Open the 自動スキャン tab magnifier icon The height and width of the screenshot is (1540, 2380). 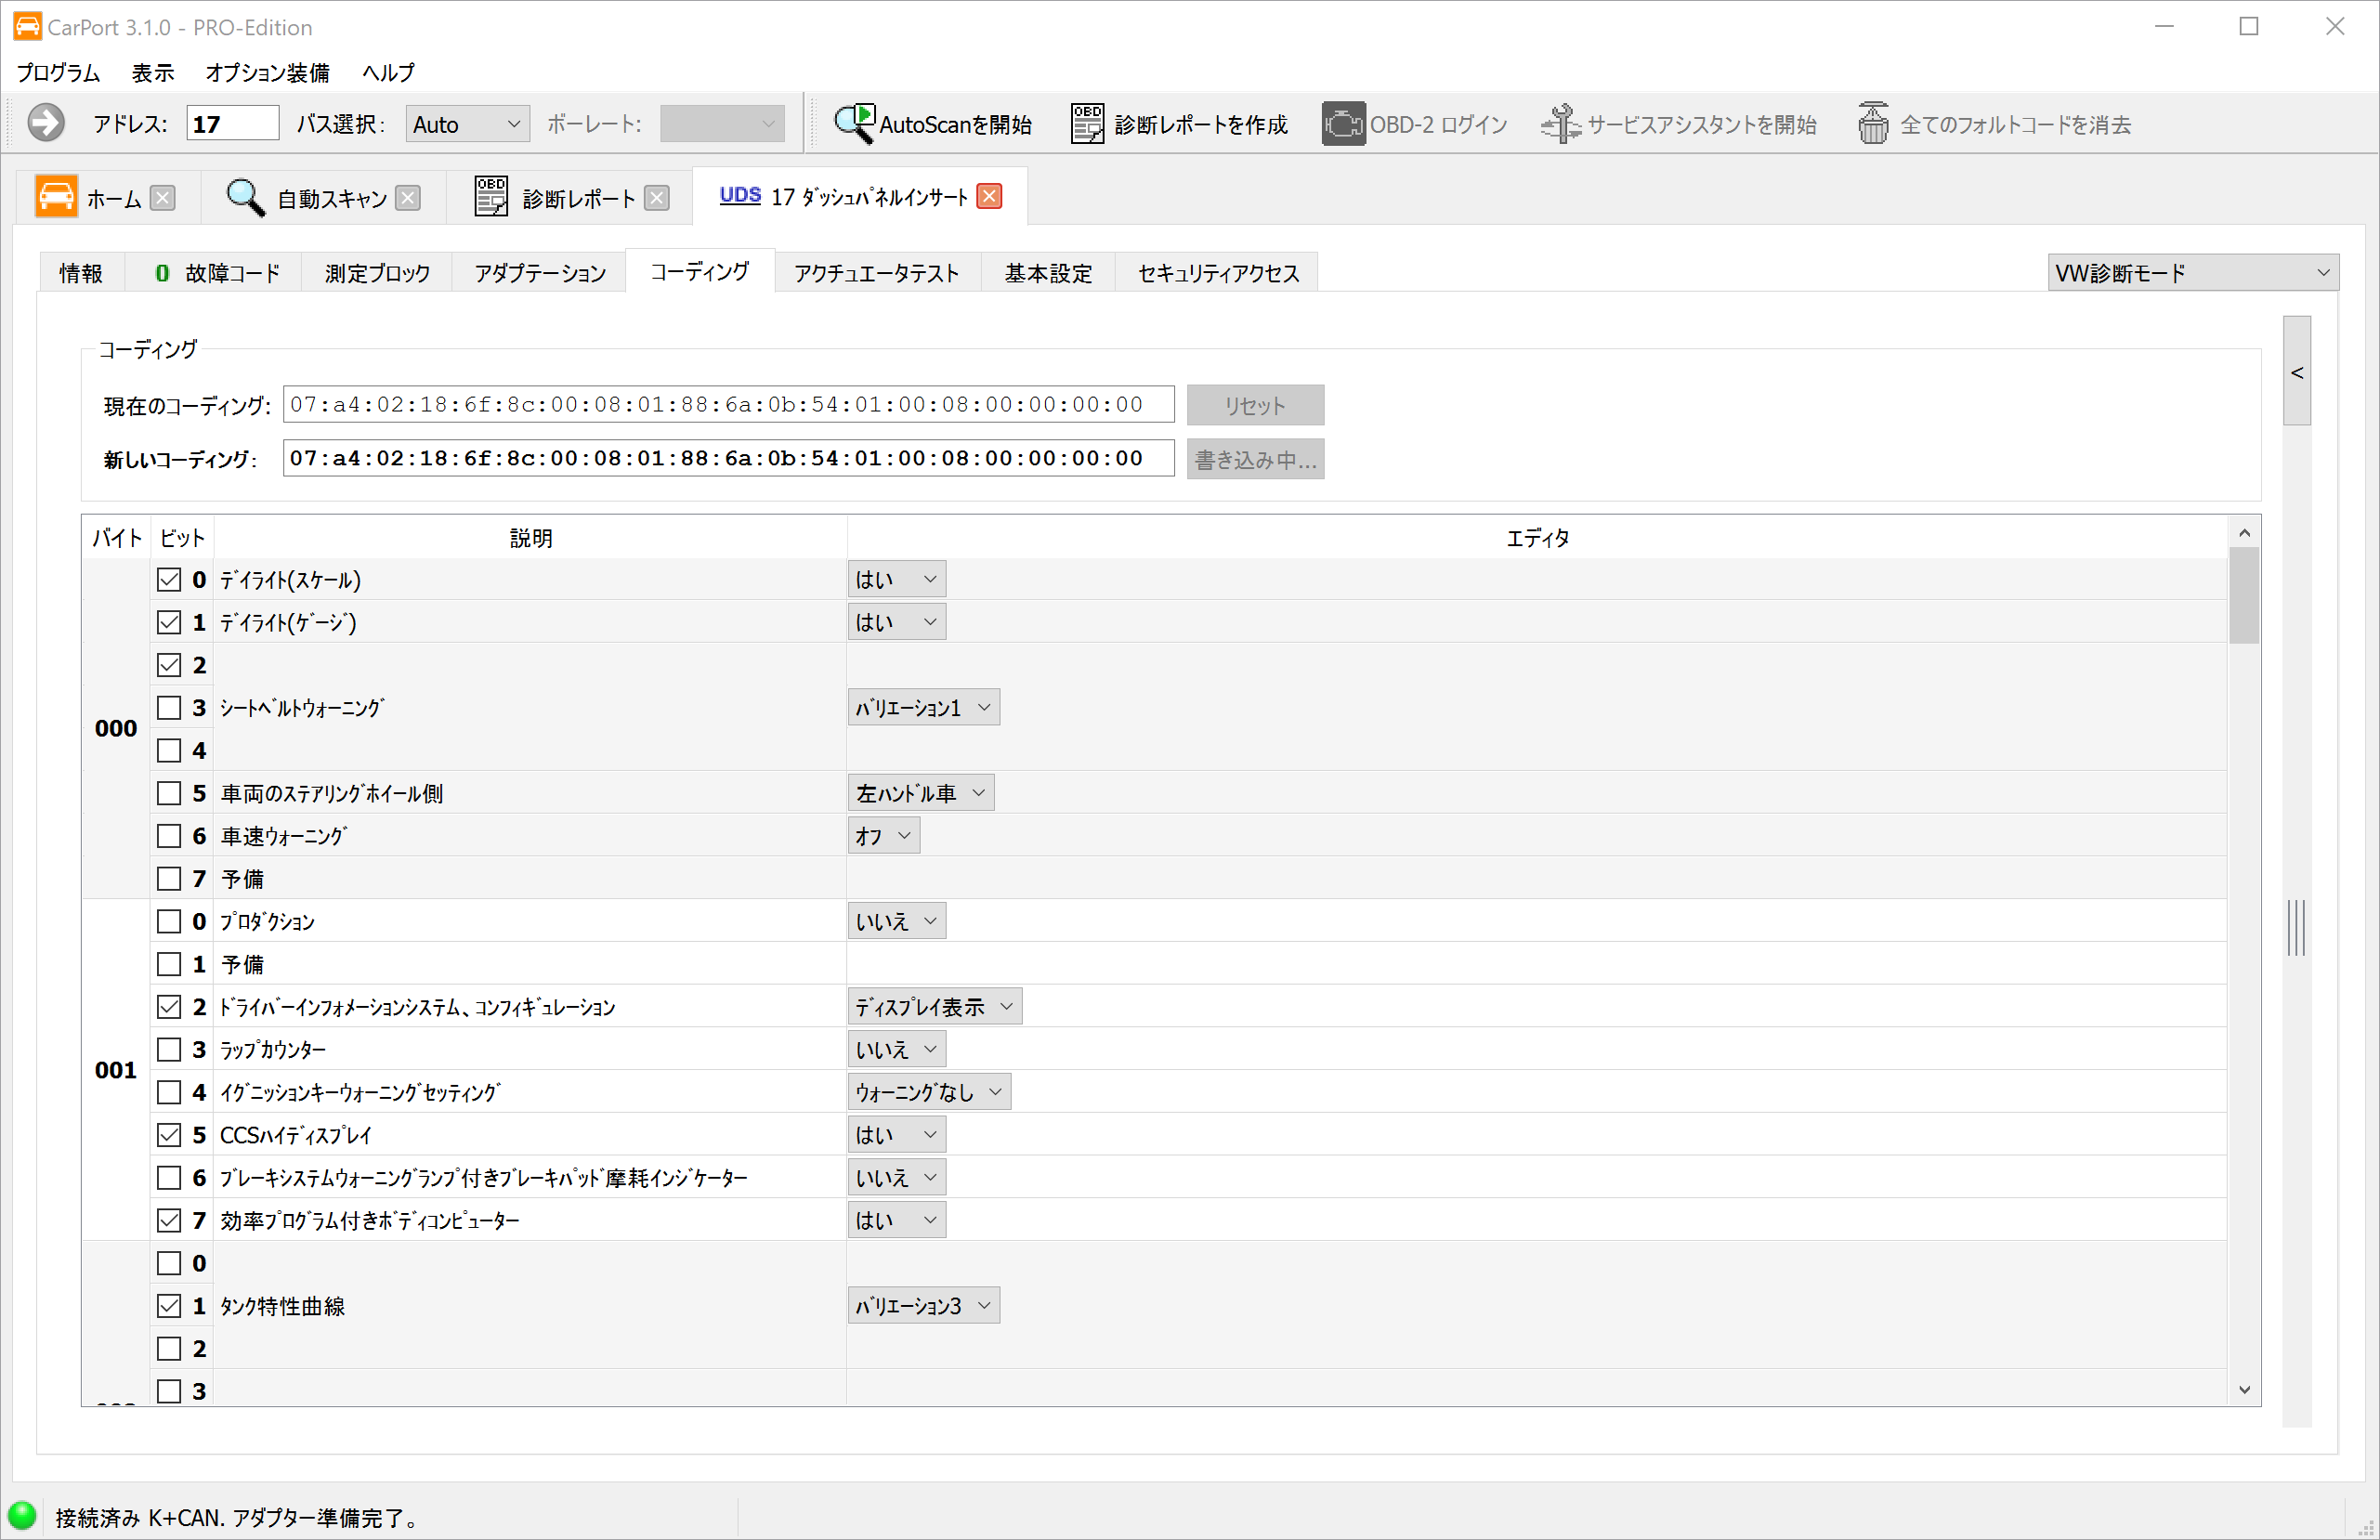pyautogui.click(x=245, y=198)
